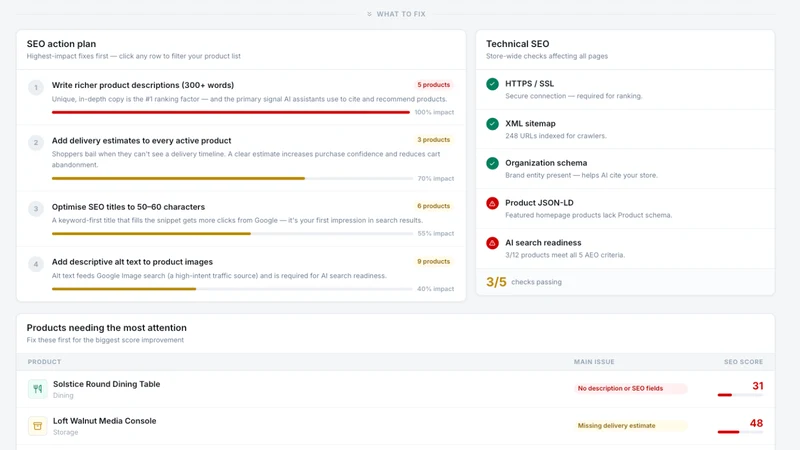
Task: Click the 70% impact progress bar
Action: (x=232, y=179)
